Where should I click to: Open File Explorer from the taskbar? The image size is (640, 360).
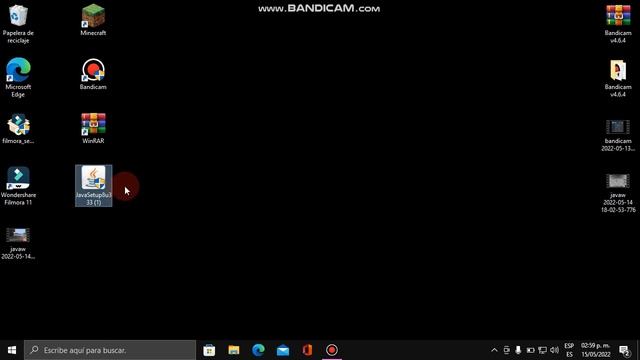[x=233, y=350]
